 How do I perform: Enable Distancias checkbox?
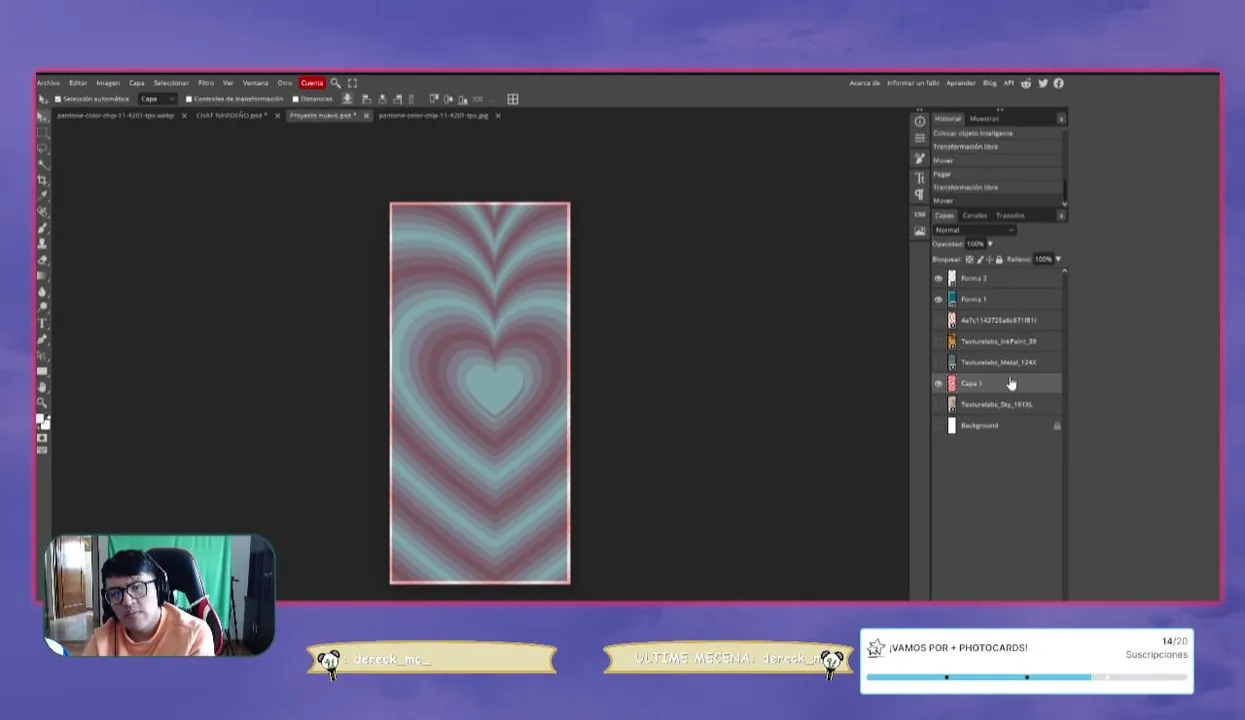tap(296, 99)
